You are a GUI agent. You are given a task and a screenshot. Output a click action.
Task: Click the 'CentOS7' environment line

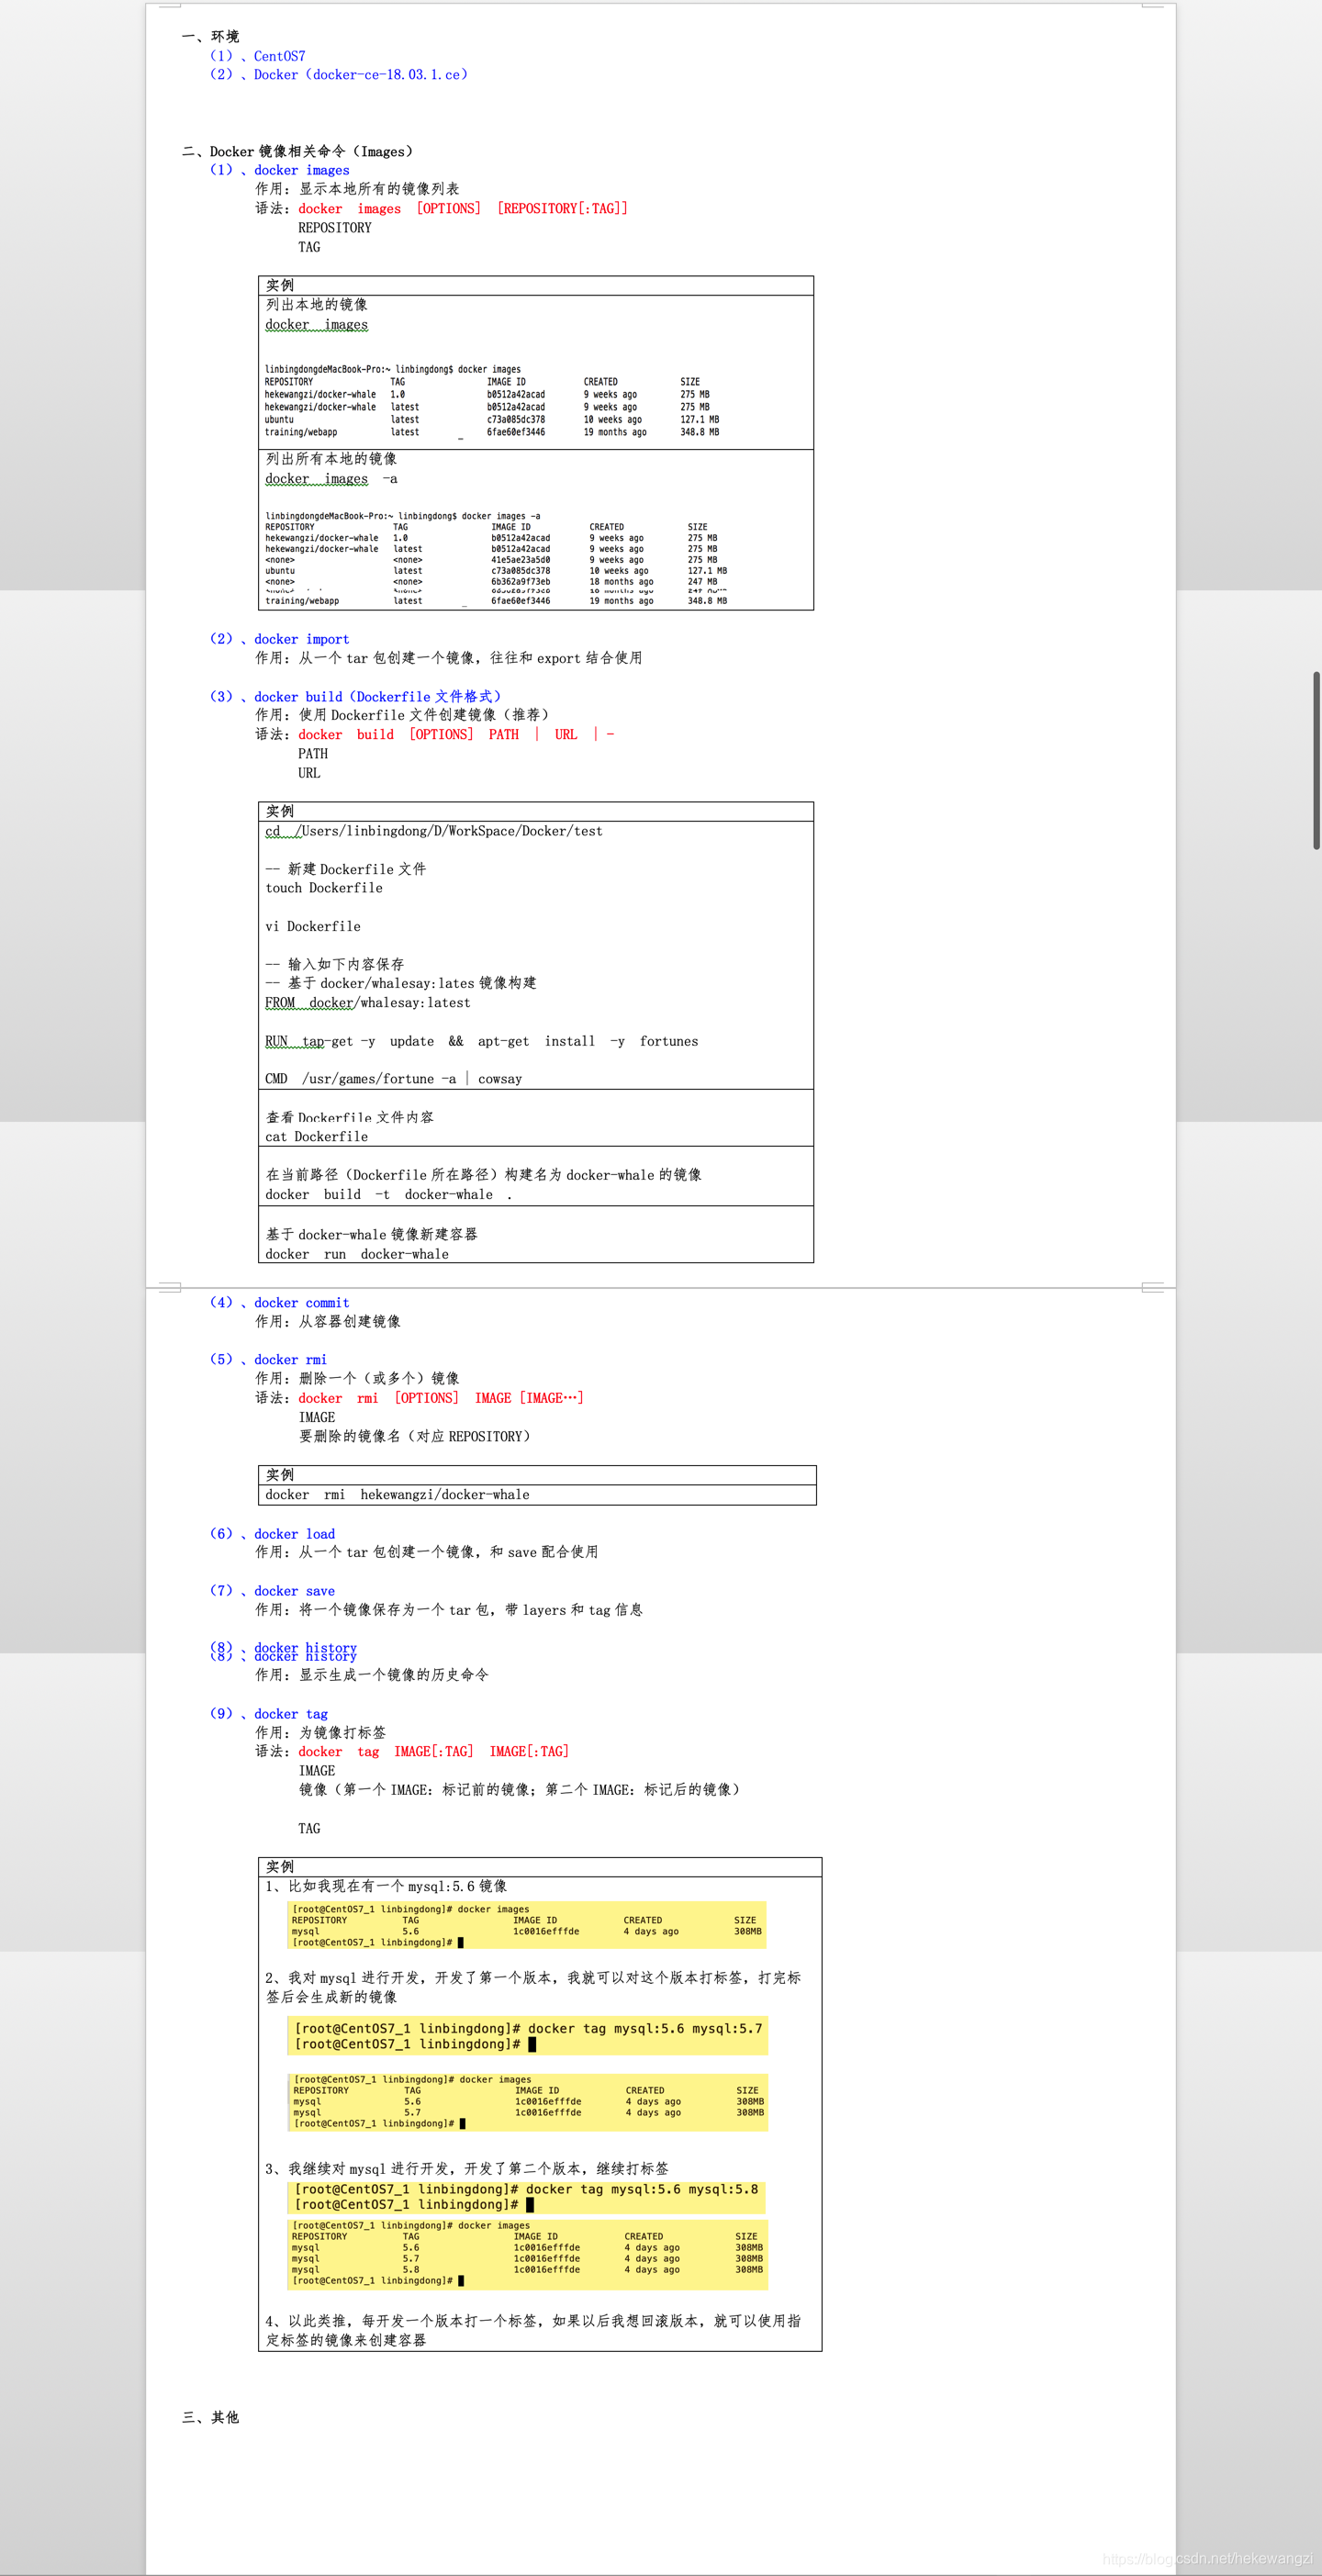pos(257,56)
